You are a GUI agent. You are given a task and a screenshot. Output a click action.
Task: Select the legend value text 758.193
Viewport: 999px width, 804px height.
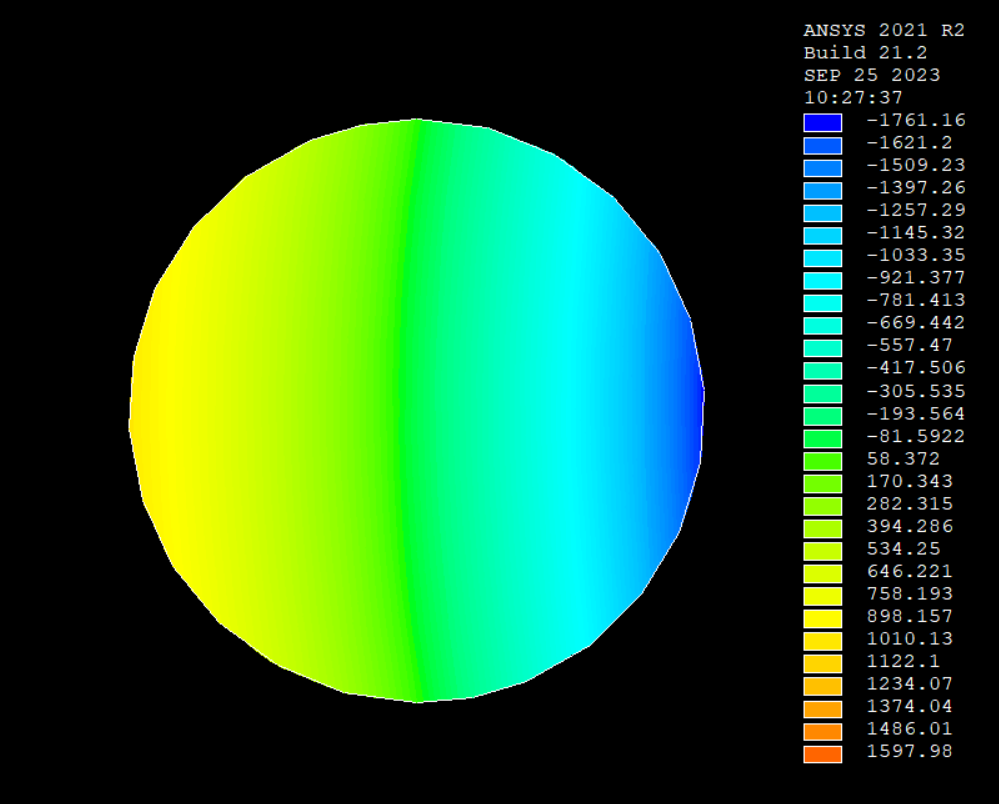(910, 594)
